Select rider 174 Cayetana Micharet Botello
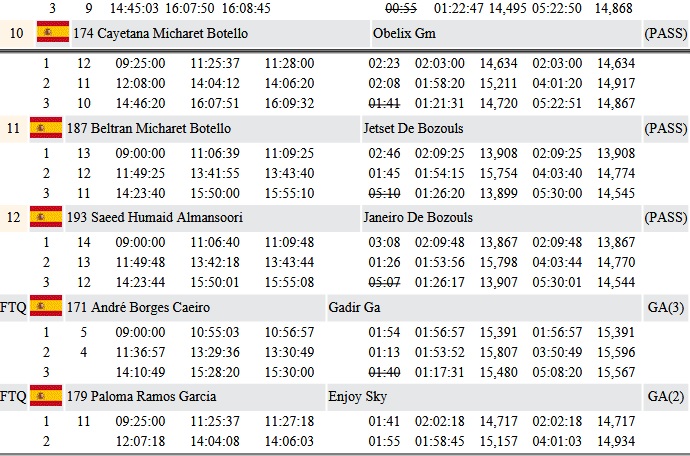The height and width of the screenshot is (456, 690). (x=161, y=33)
